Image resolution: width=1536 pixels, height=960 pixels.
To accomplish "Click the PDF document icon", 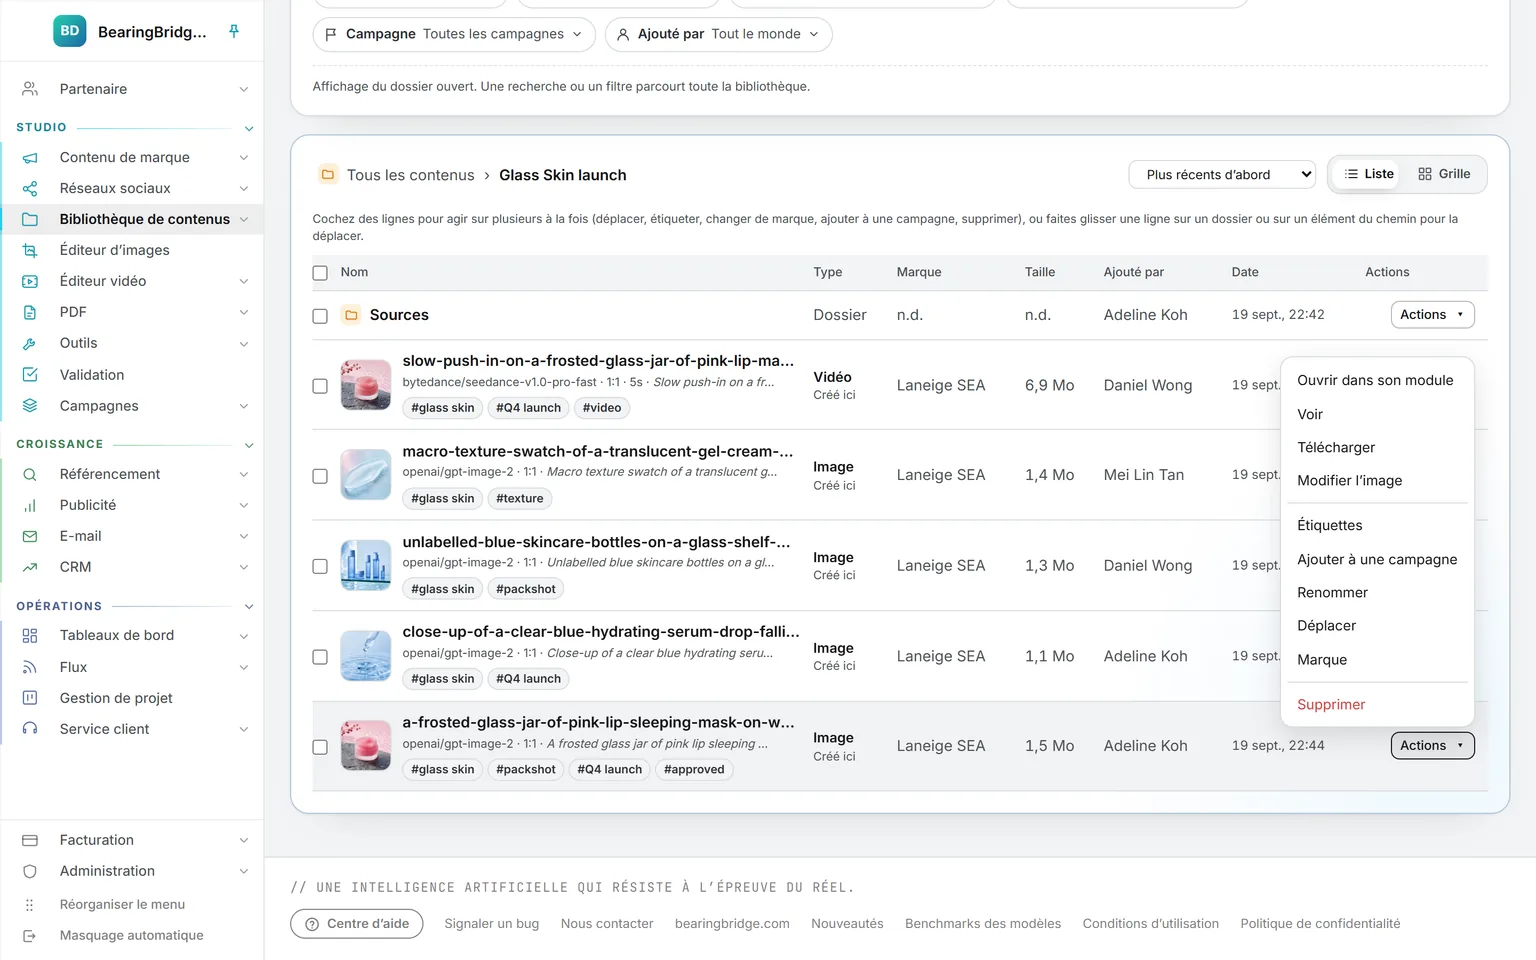I will (30, 313).
